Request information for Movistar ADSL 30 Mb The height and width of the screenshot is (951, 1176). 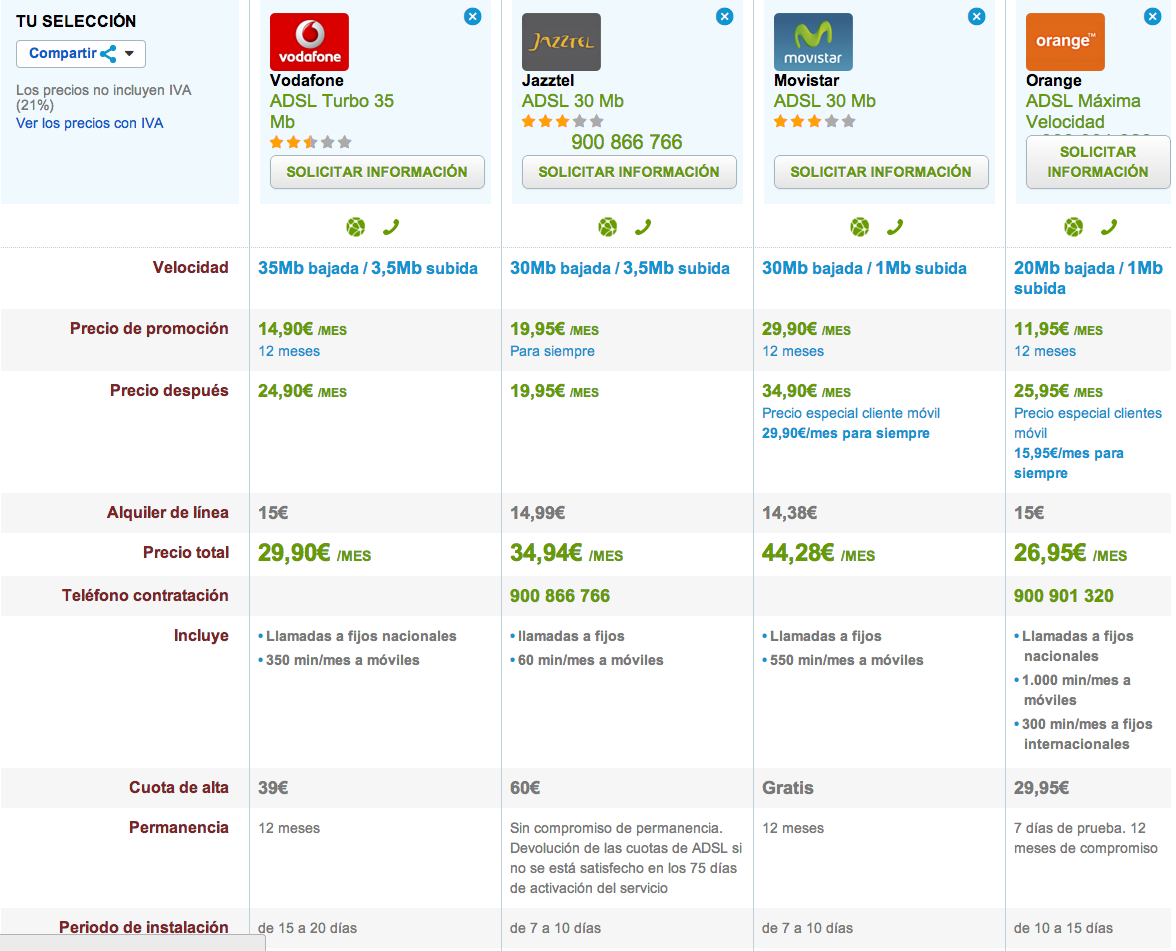[881, 172]
